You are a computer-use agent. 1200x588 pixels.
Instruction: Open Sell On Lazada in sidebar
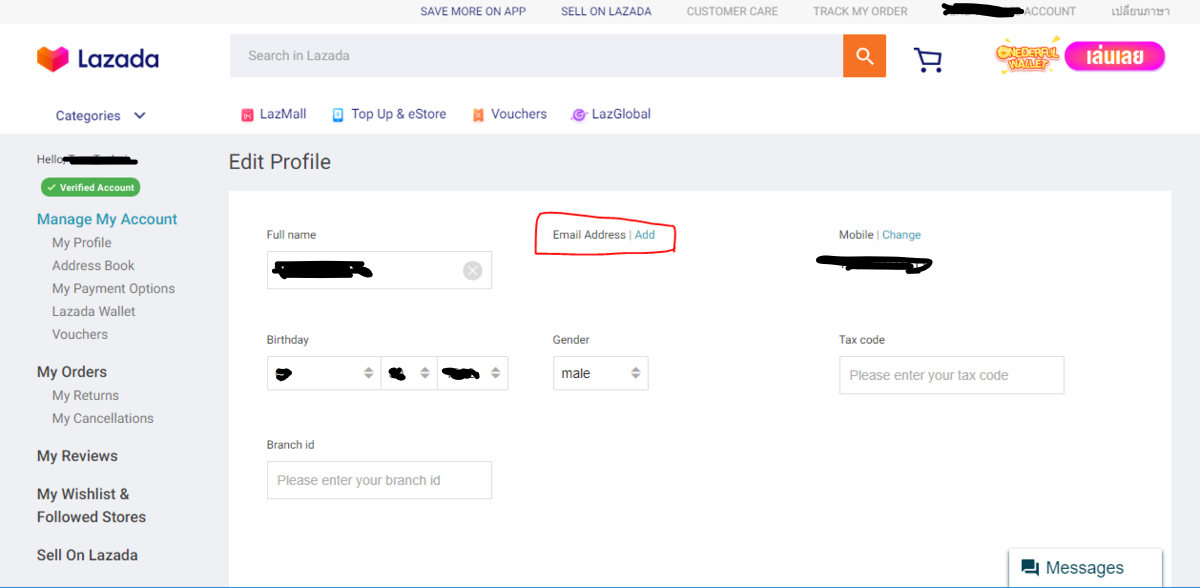pos(87,555)
